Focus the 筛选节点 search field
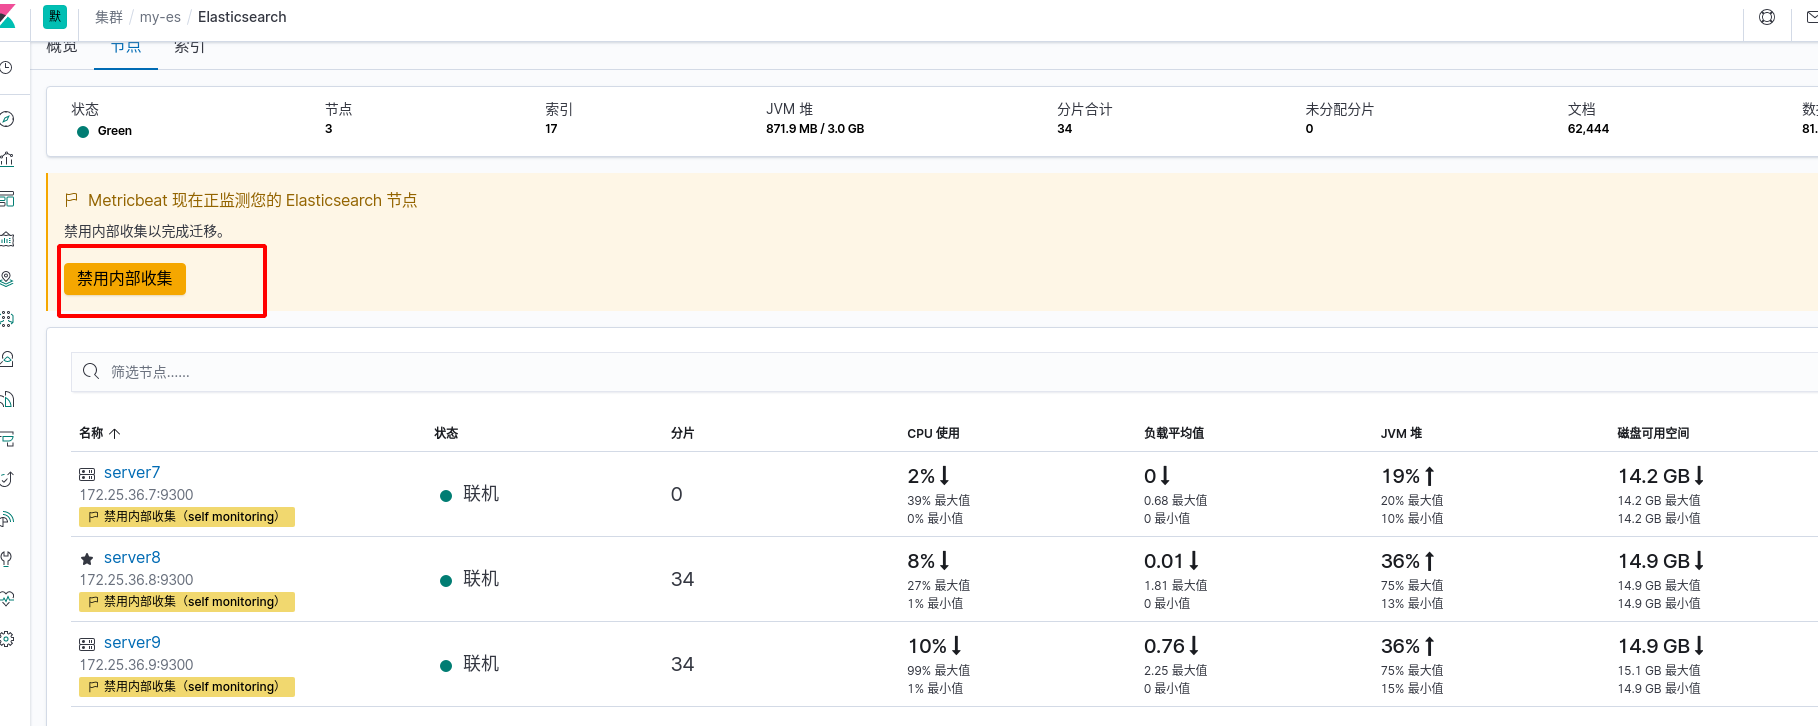1818x726 pixels. coord(944,372)
